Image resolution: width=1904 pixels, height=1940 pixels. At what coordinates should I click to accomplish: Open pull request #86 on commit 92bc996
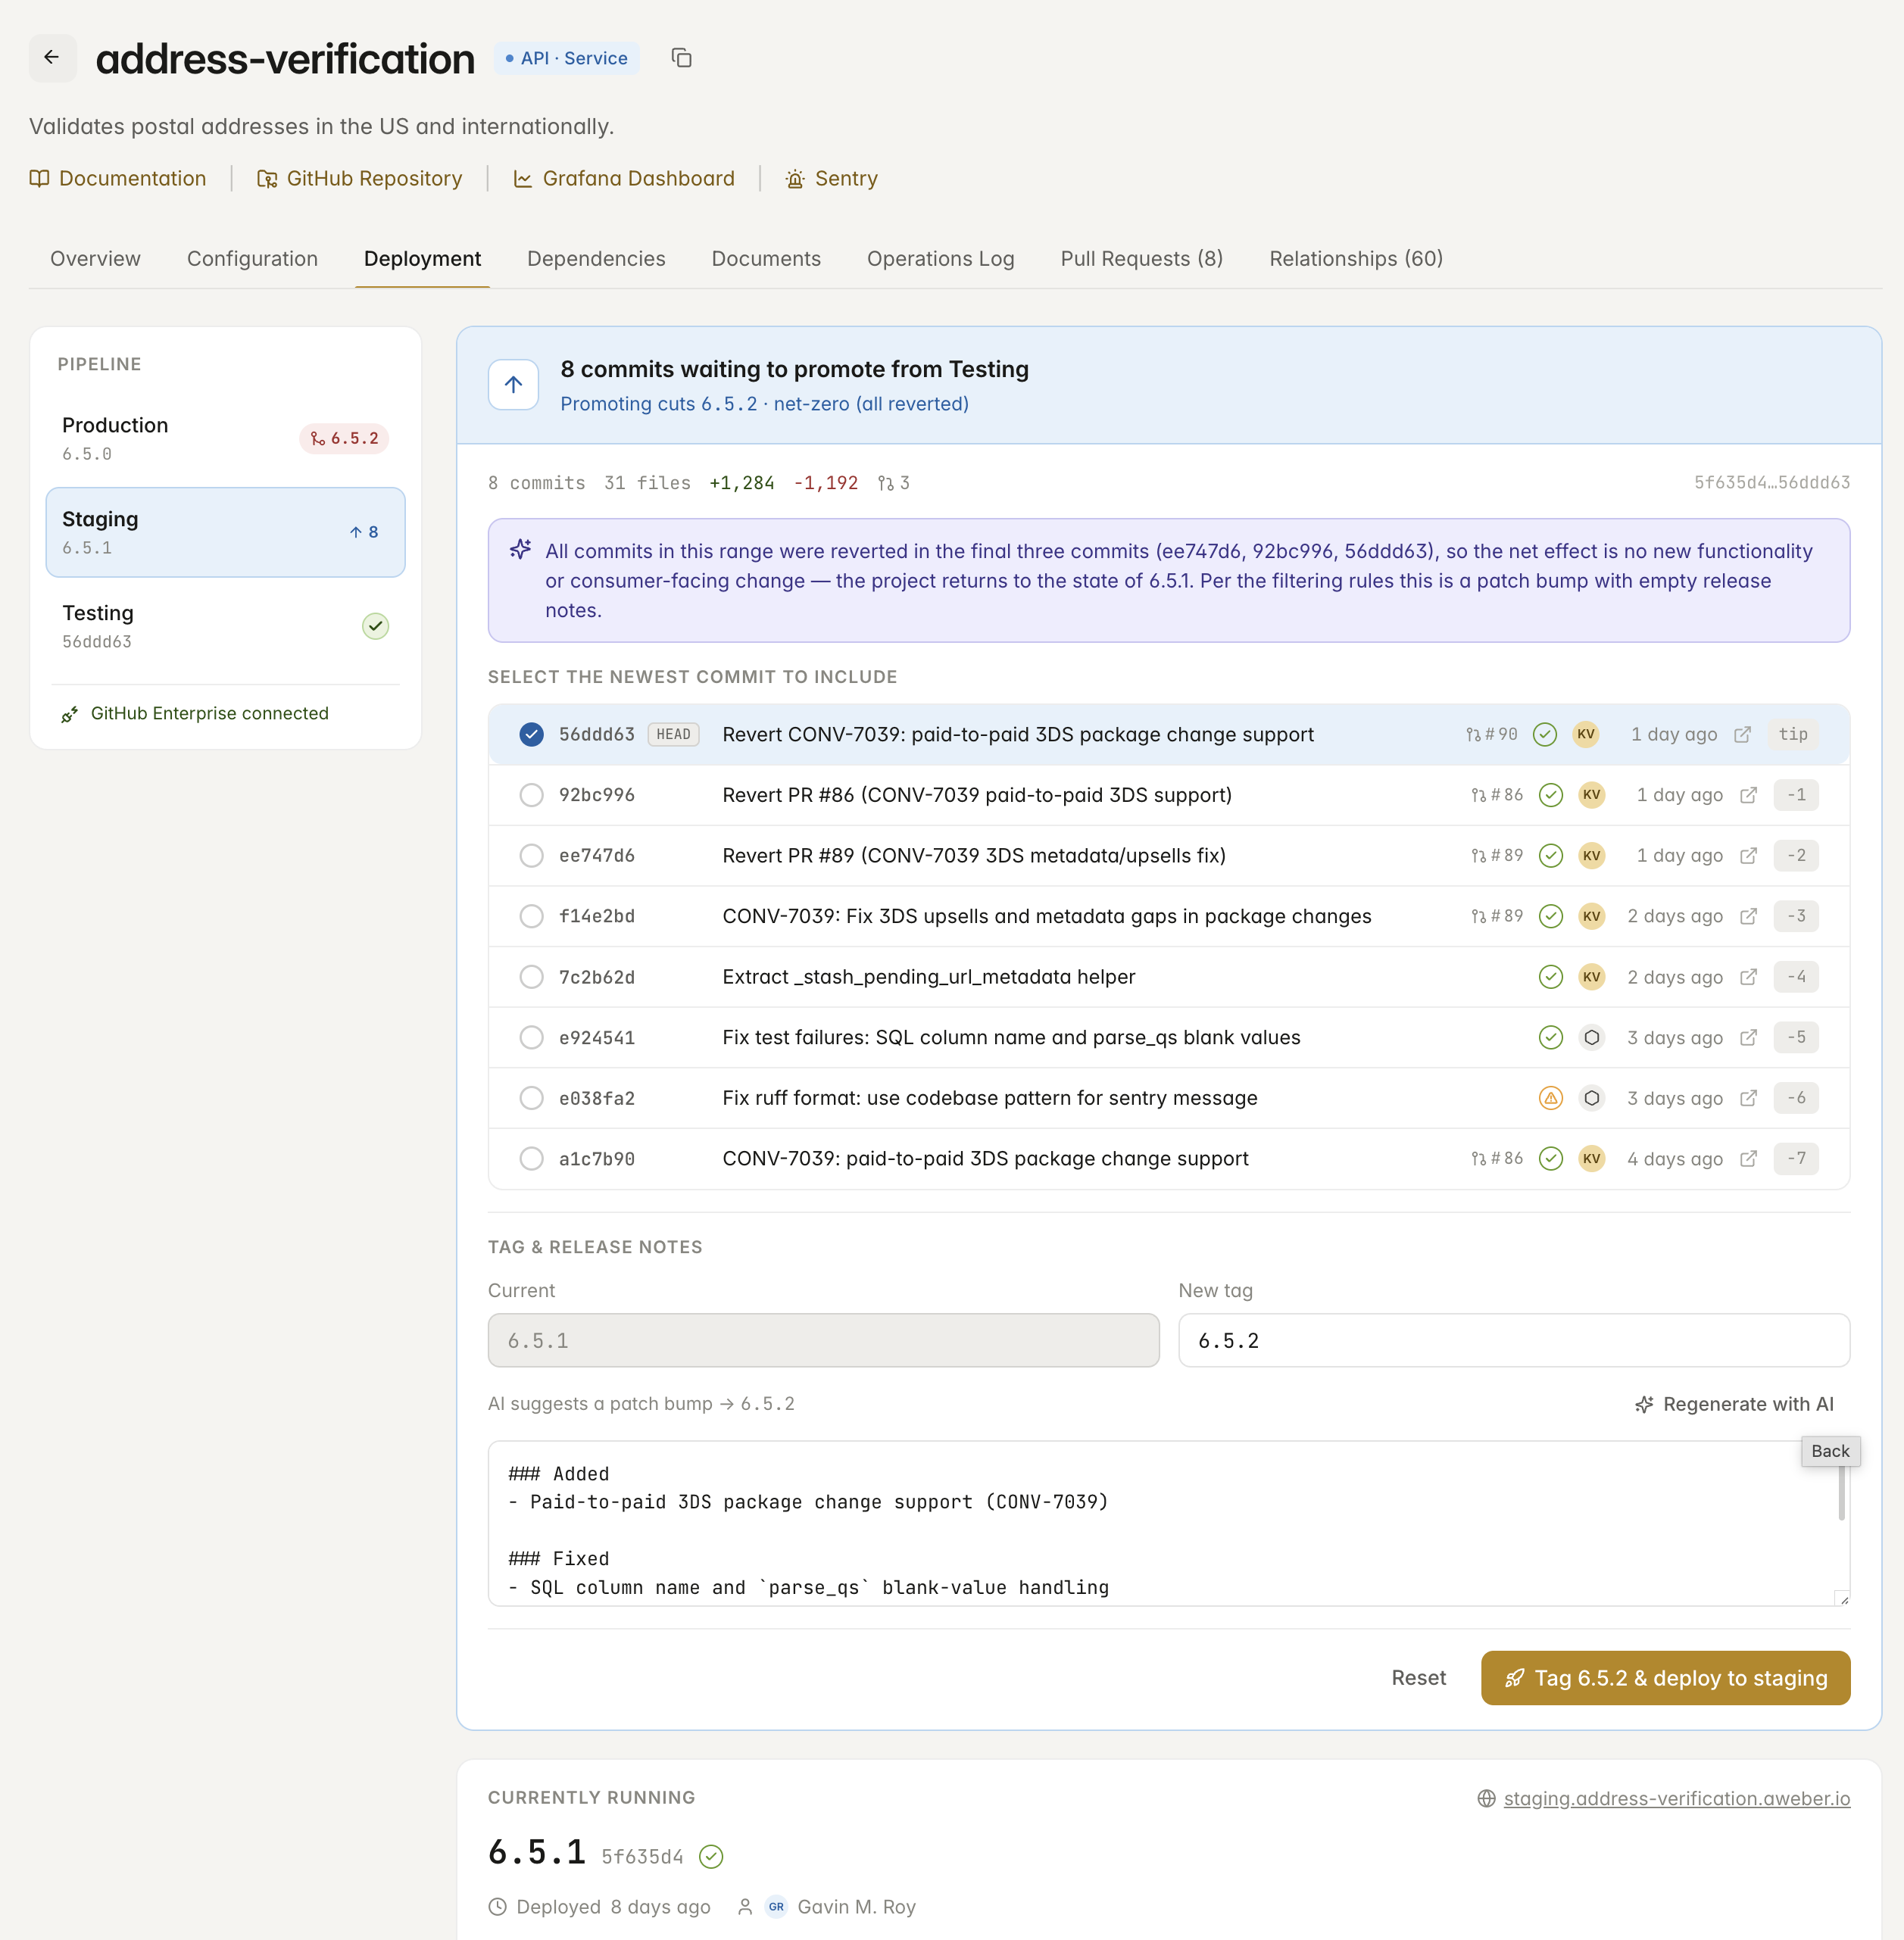coord(1497,795)
